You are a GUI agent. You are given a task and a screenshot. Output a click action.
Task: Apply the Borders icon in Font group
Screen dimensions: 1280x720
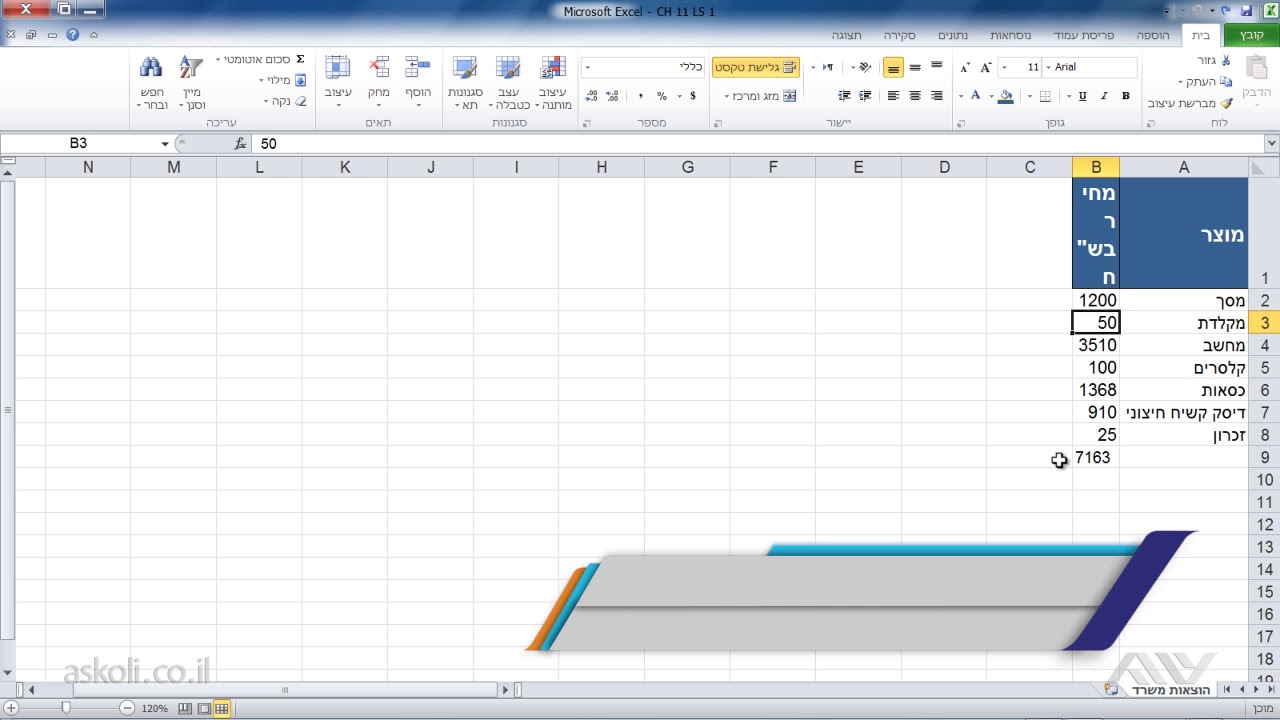coord(1045,96)
